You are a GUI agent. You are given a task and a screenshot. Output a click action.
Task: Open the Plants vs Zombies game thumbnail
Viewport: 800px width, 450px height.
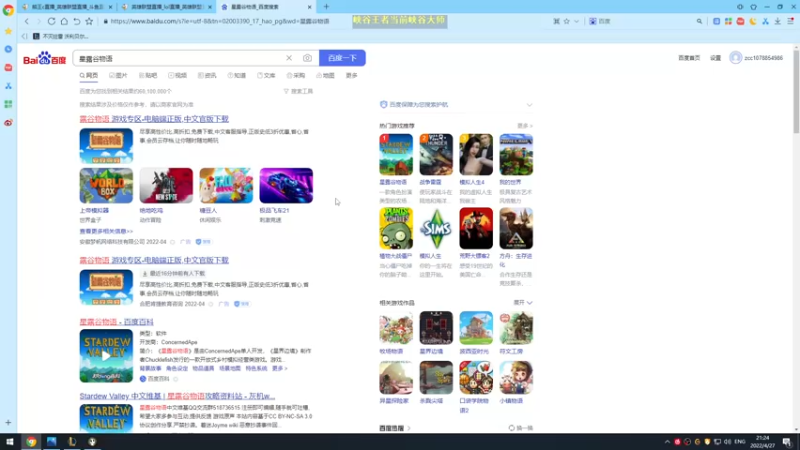tap(396, 228)
